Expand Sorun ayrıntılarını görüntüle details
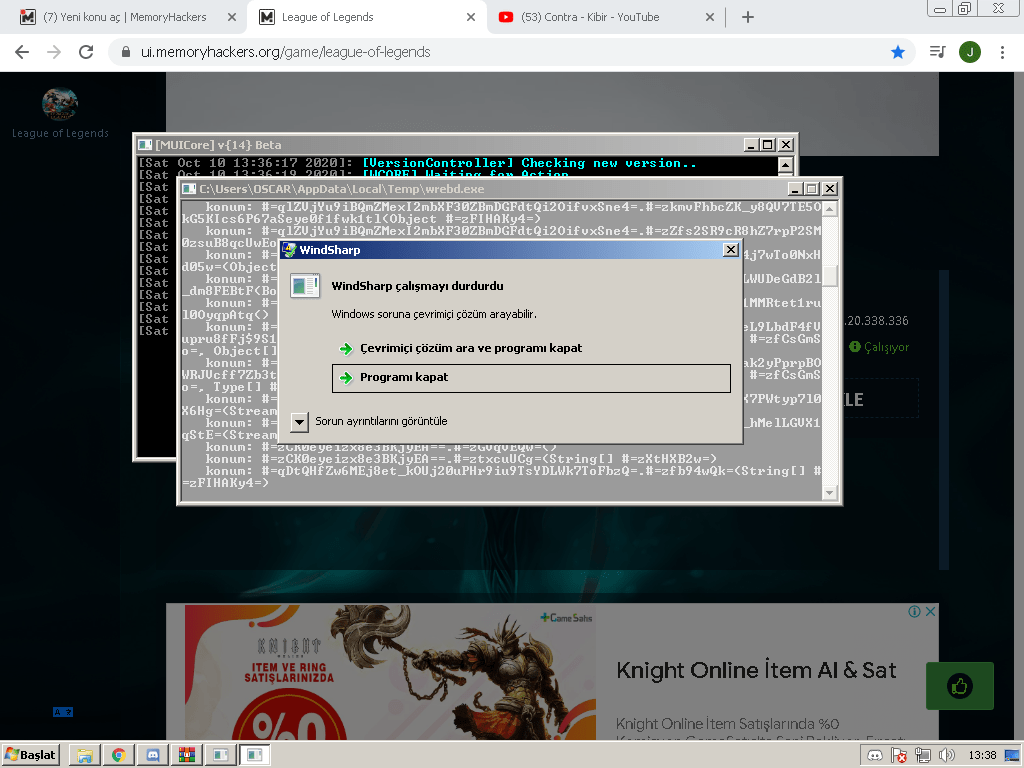1024x768 pixels. coord(299,422)
